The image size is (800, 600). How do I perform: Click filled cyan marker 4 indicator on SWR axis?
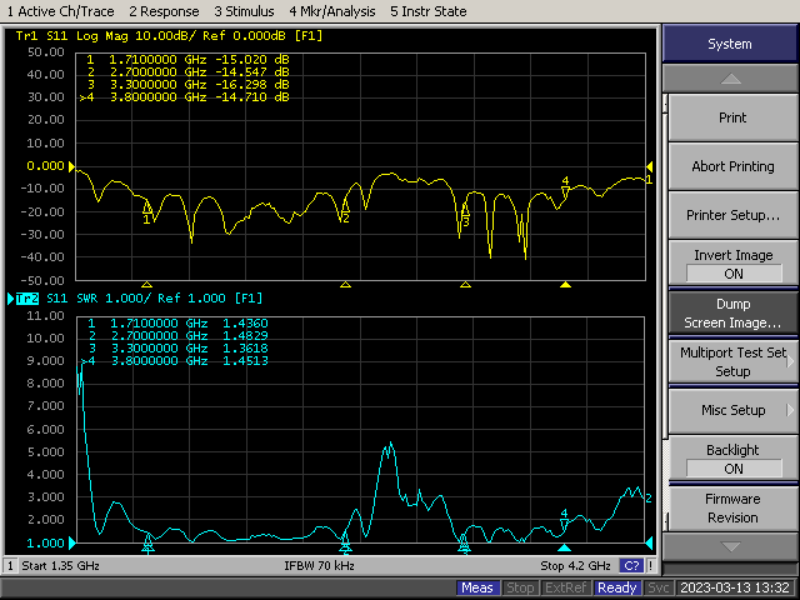[564, 548]
